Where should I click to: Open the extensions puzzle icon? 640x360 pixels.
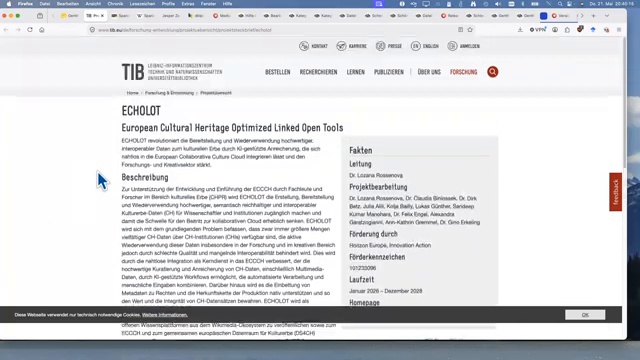point(567,30)
